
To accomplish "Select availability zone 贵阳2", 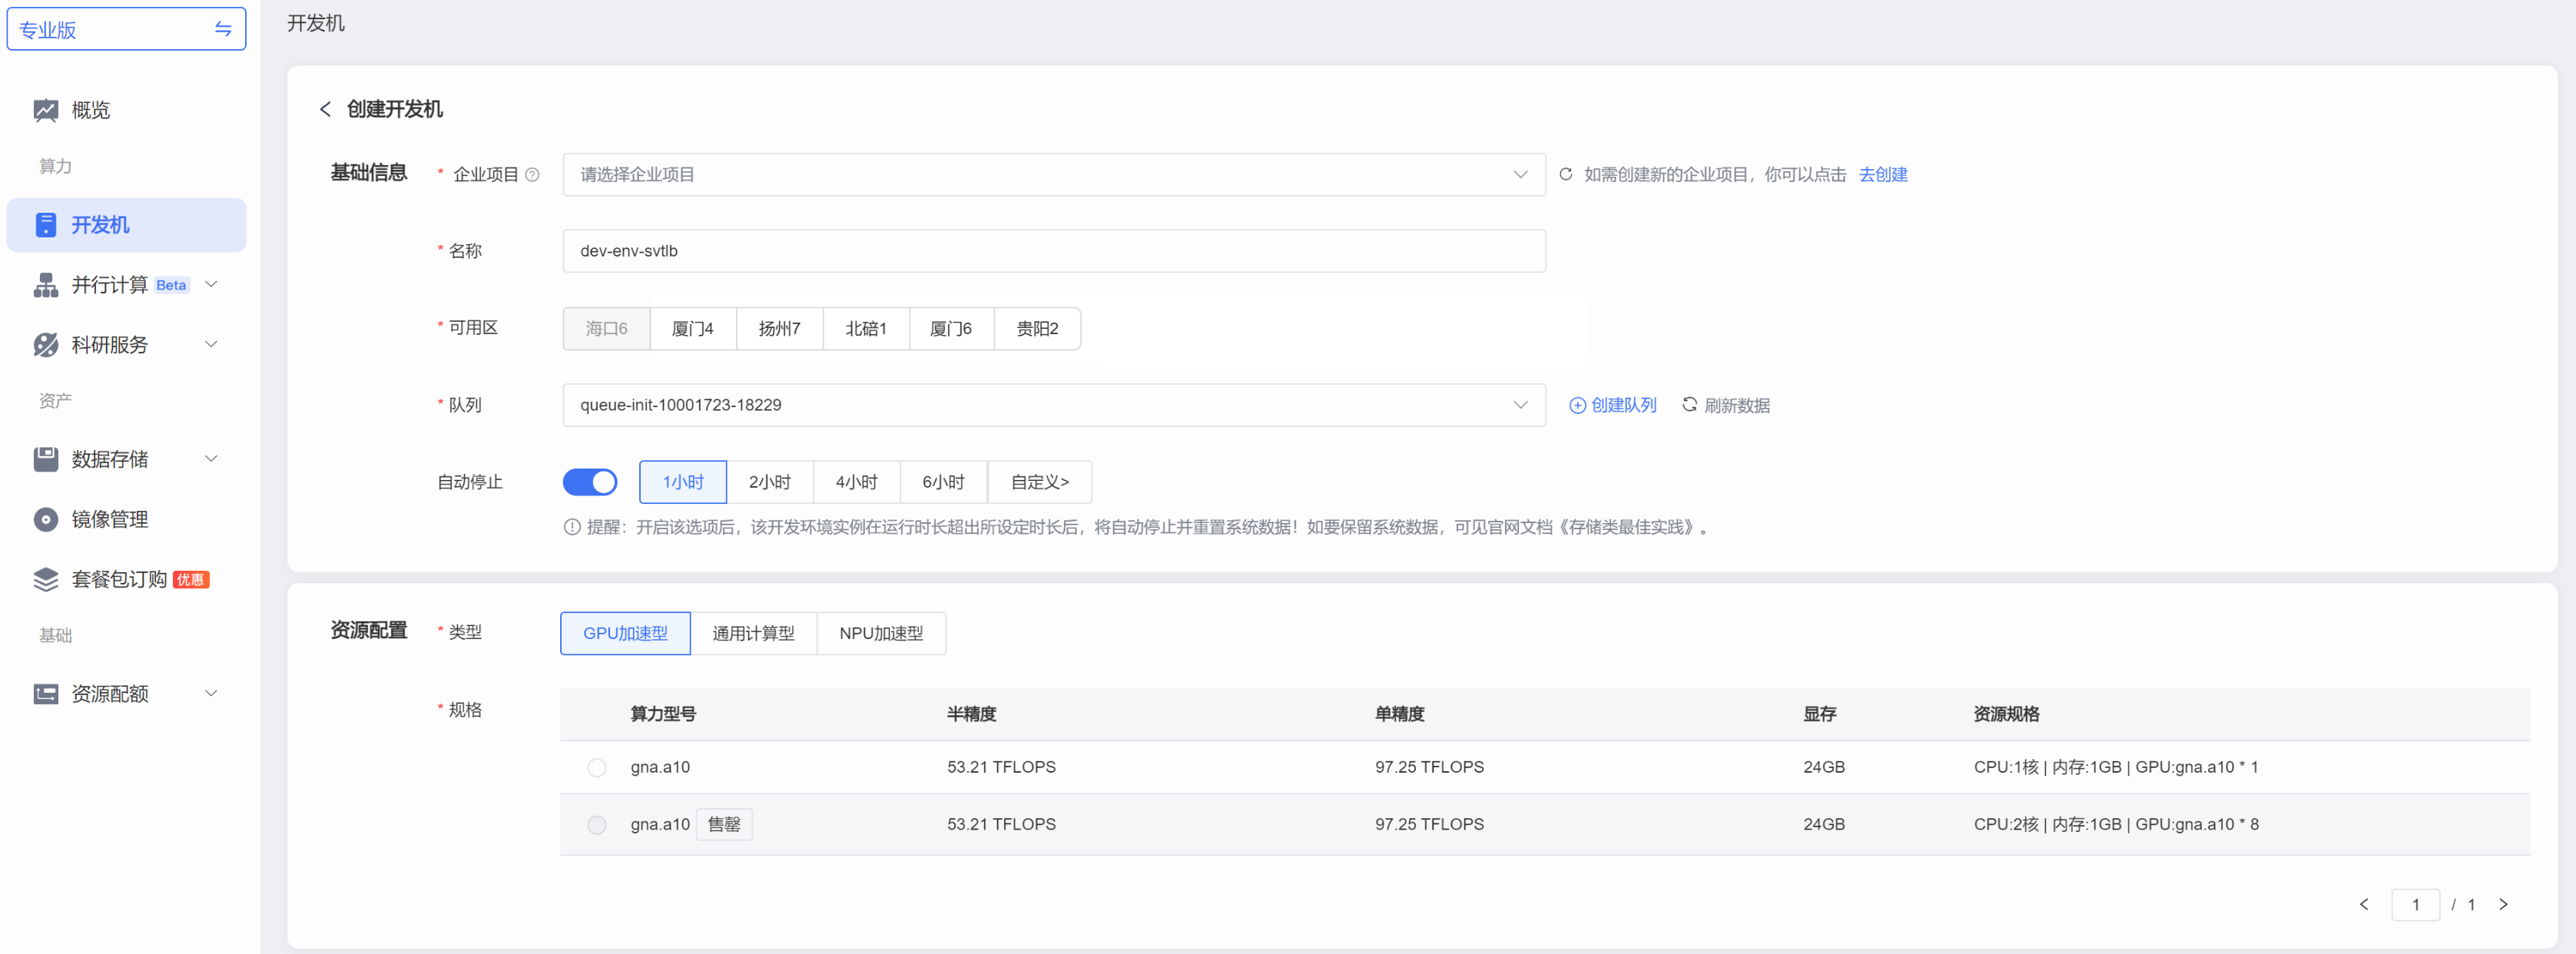I will pos(1037,328).
